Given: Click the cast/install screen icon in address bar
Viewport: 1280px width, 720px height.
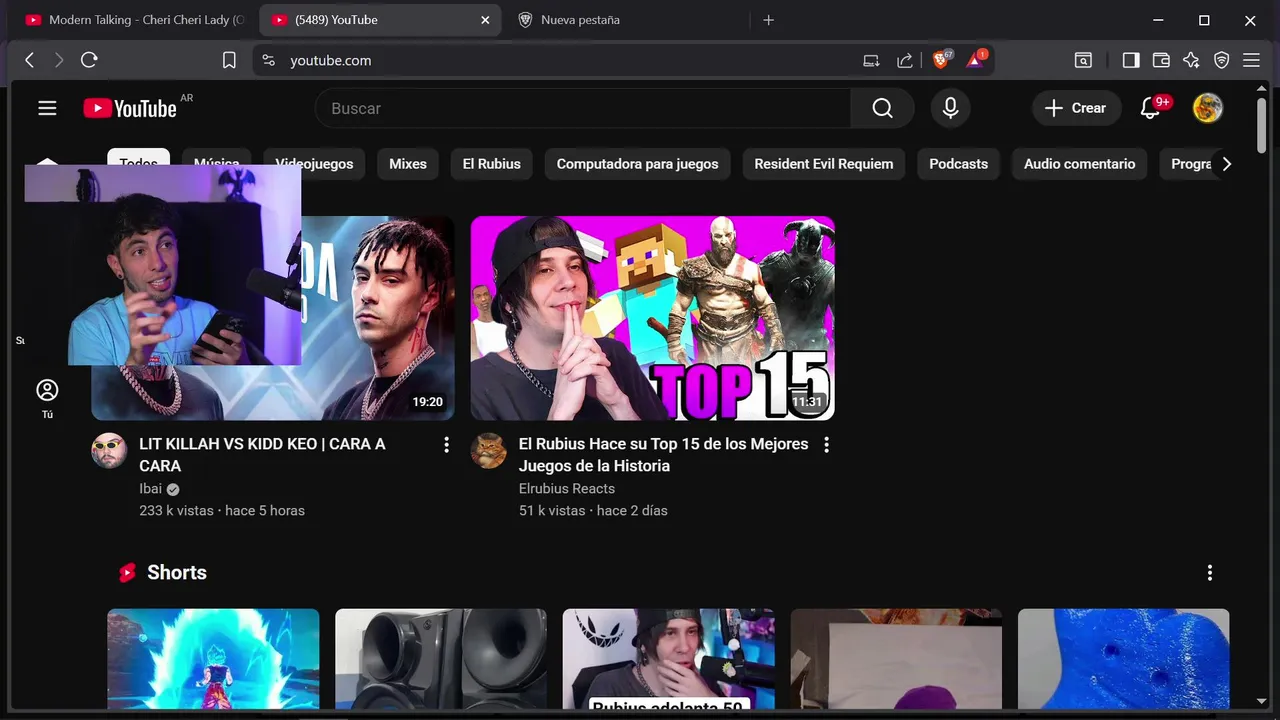Looking at the screenshot, I should pyautogui.click(x=871, y=60).
